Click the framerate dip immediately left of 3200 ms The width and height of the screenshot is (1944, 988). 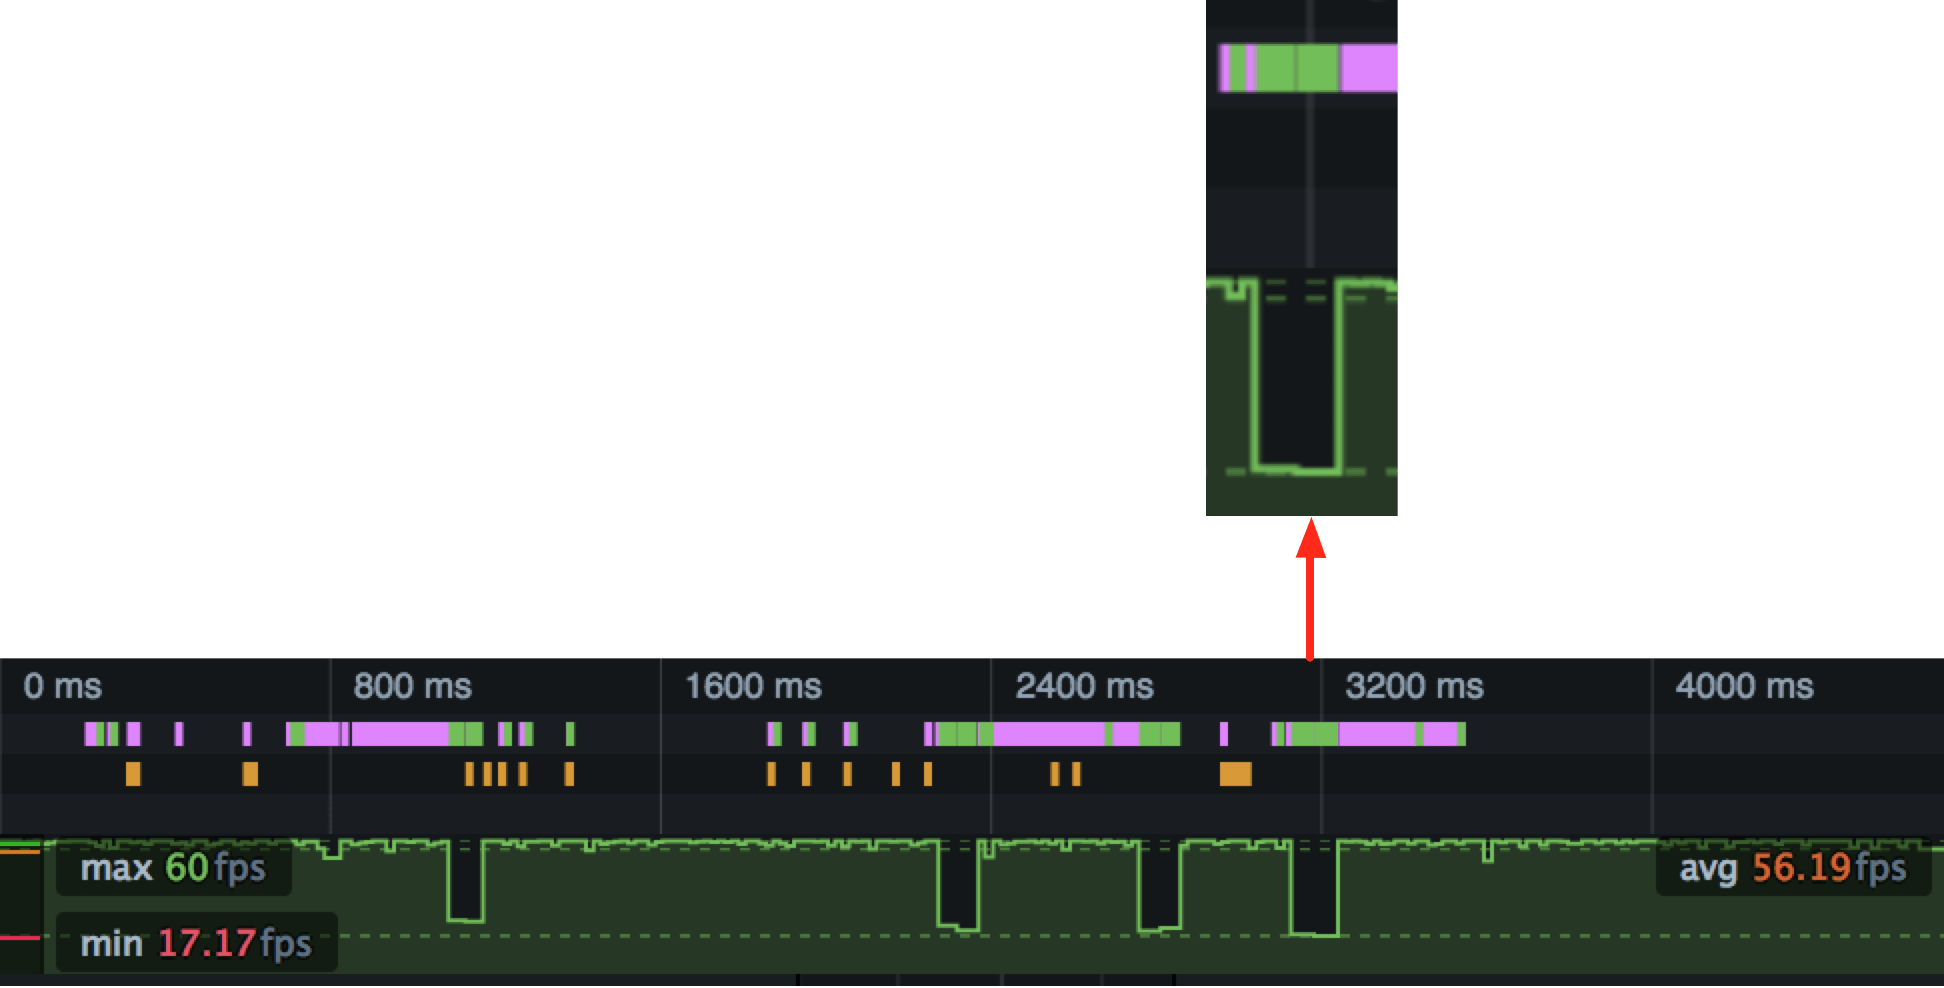(1314, 888)
